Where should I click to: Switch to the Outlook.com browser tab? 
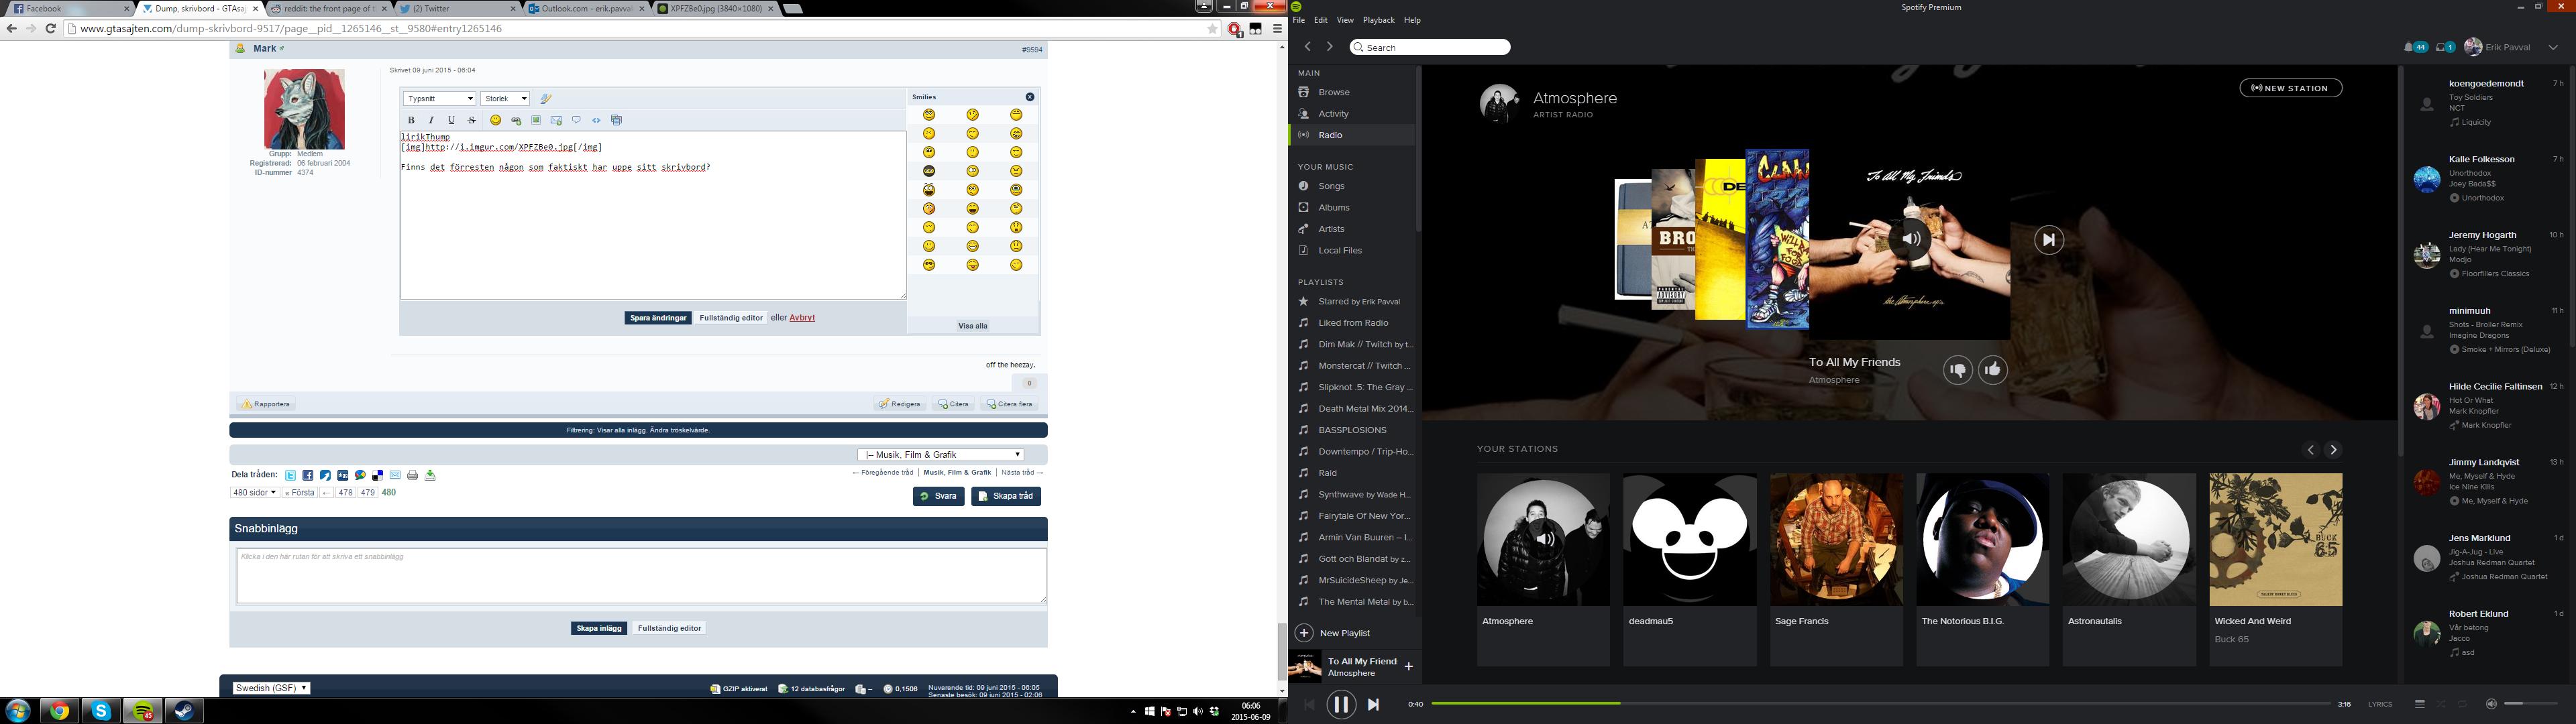click(586, 8)
